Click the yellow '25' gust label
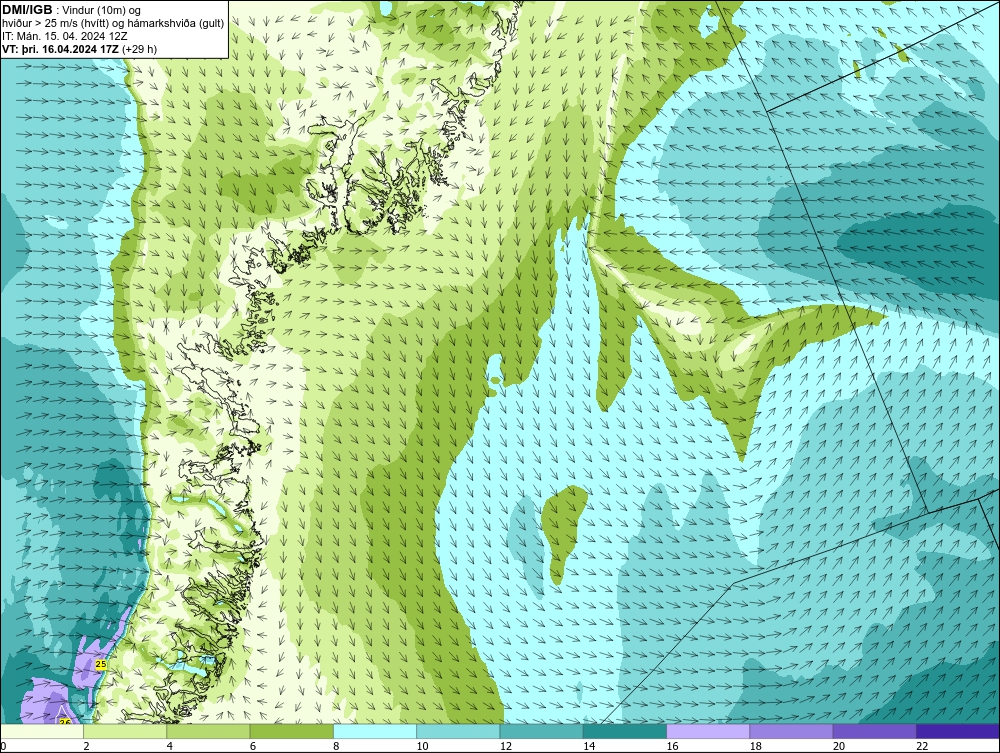Image resolution: width=1000 pixels, height=753 pixels. 101,664
